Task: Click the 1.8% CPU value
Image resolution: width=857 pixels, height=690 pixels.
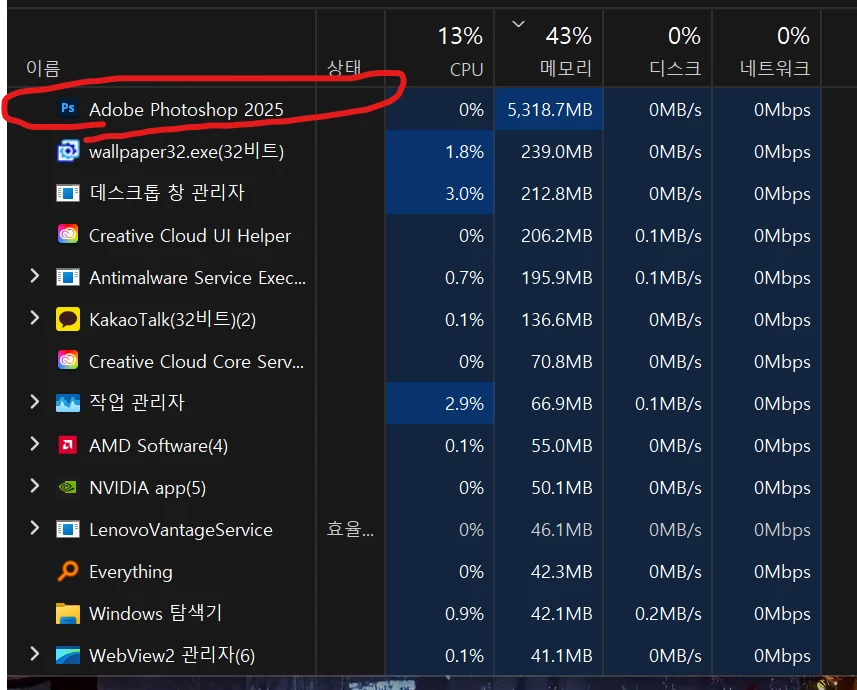Action: tap(464, 151)
